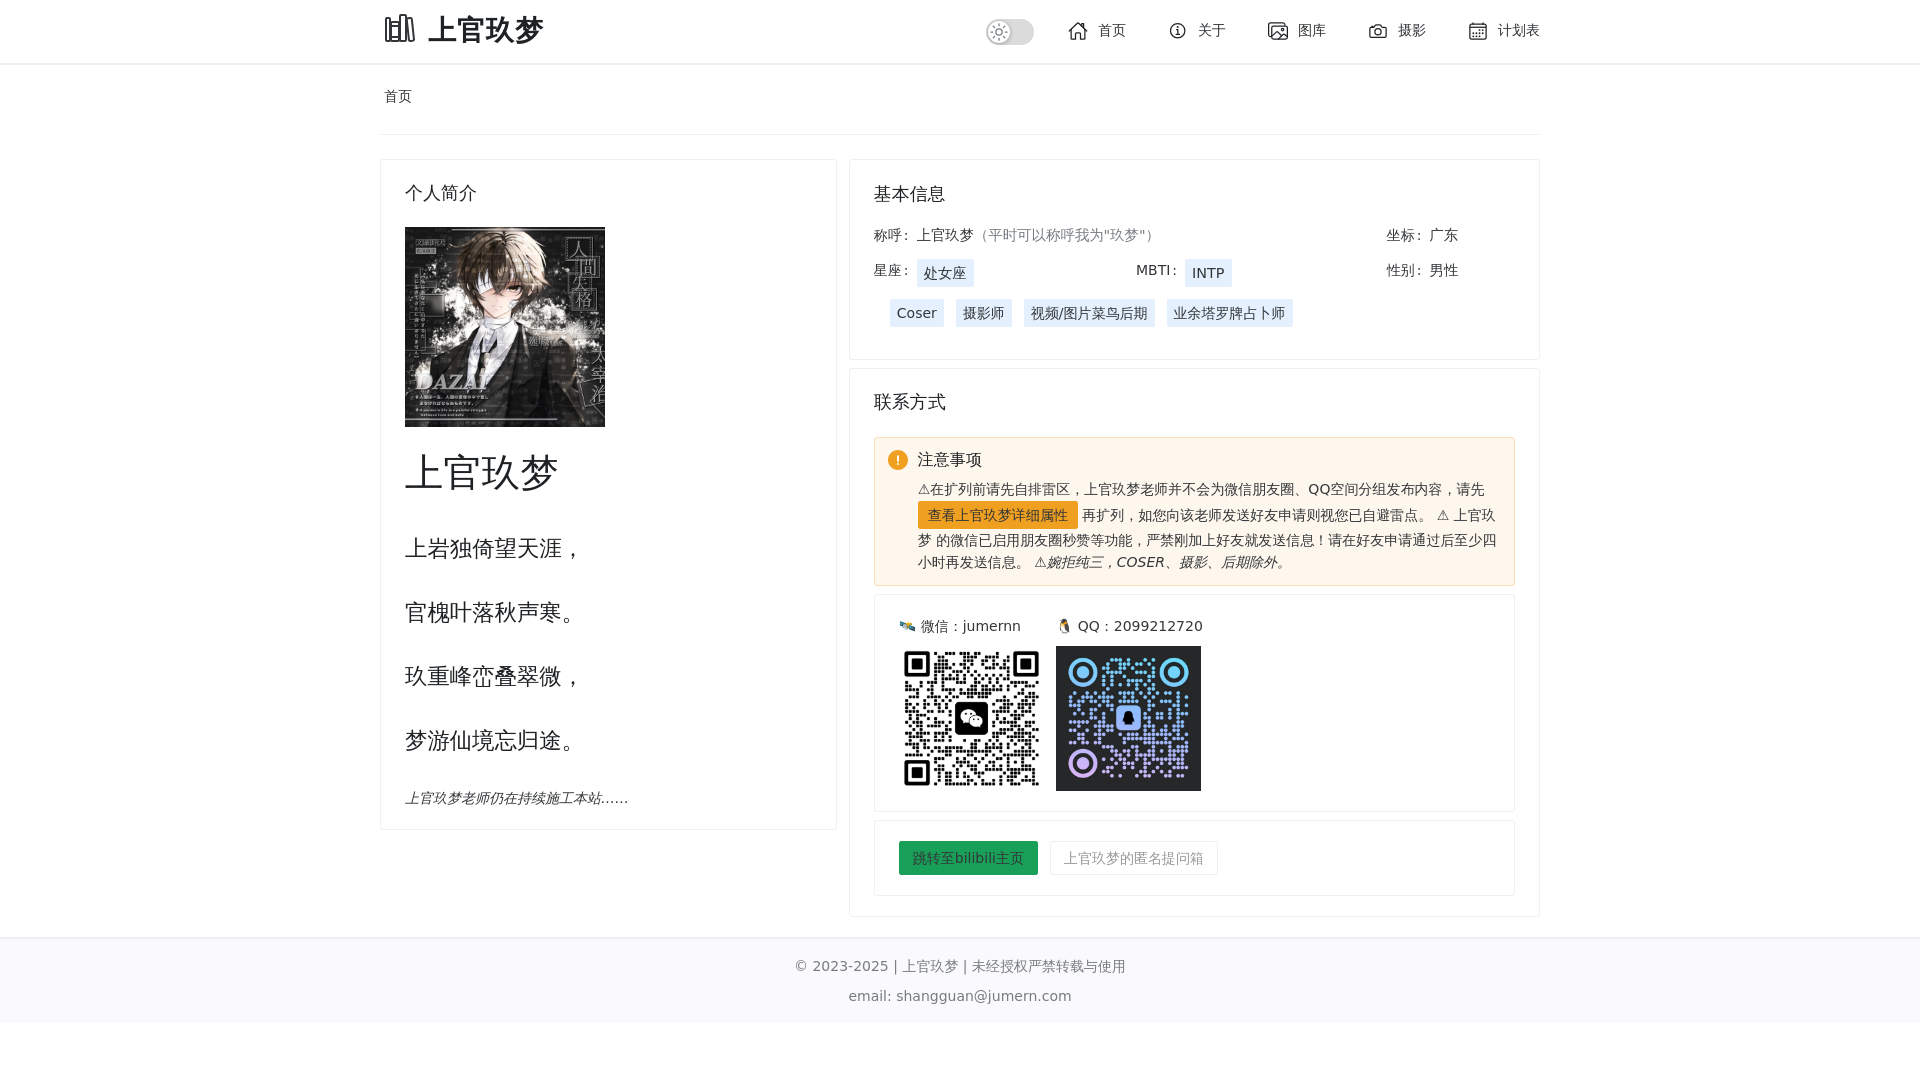Click the WeChat QR code image
The image size is (1920, 1080).
tap(972, 718)
